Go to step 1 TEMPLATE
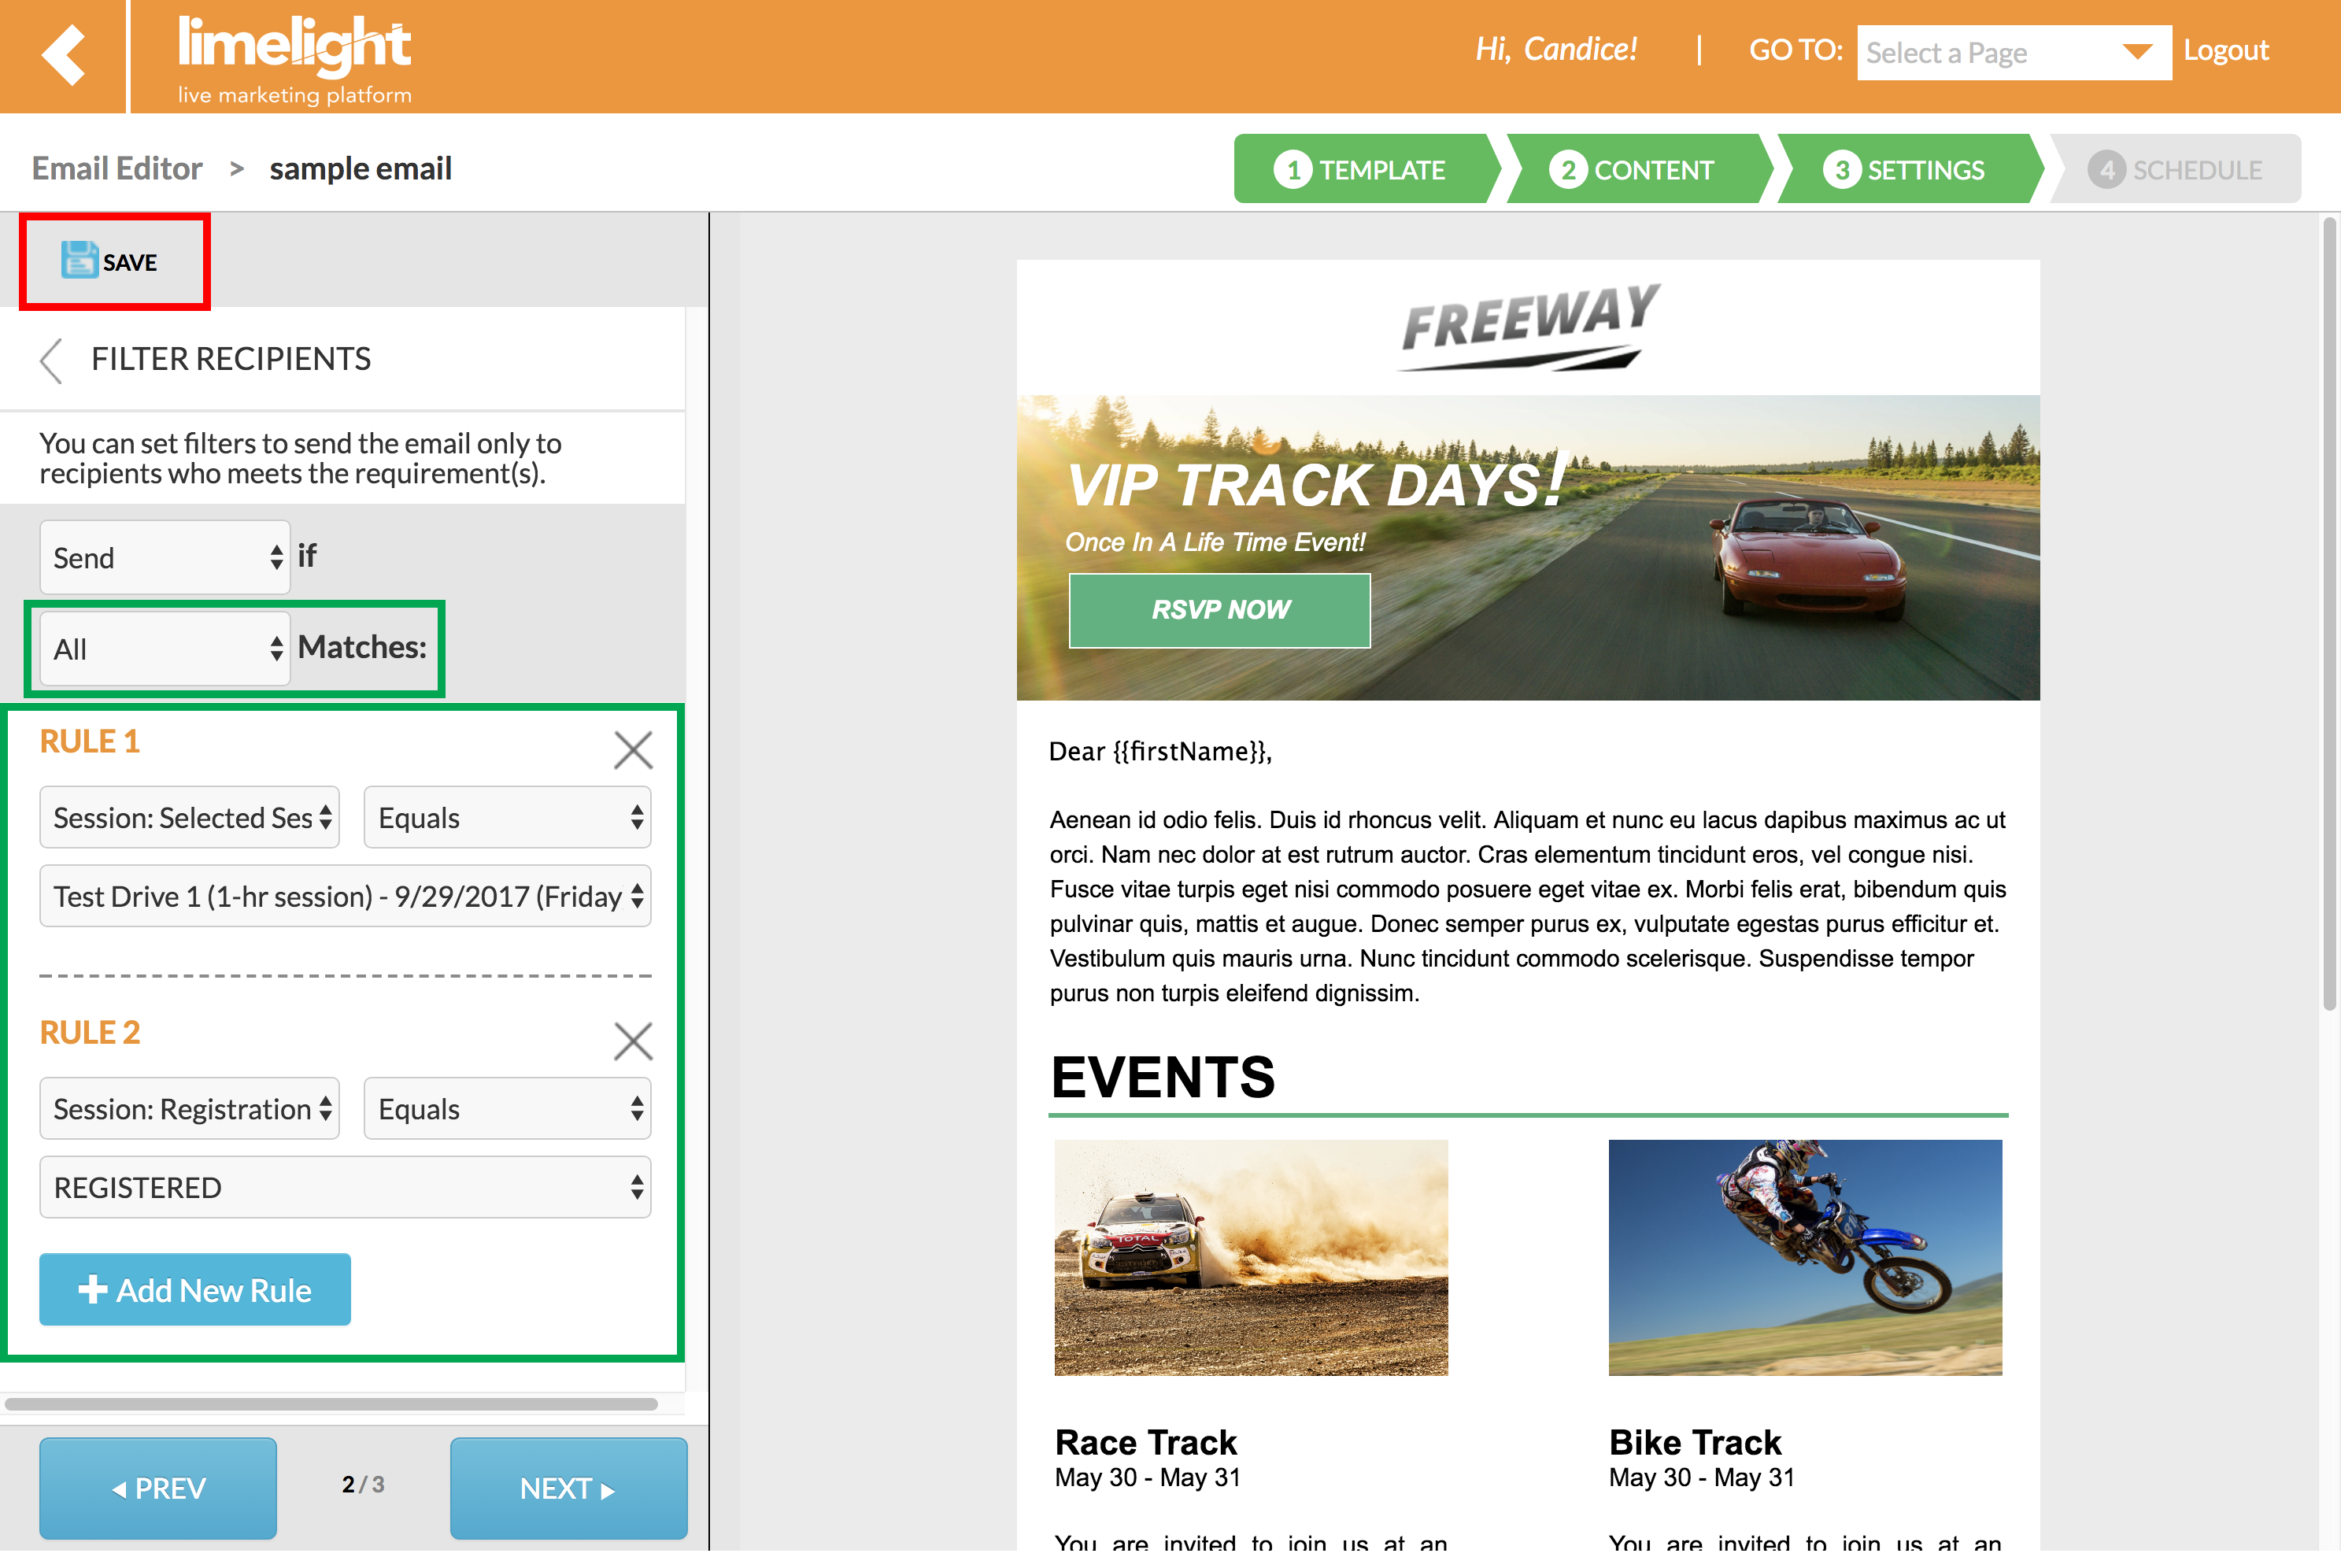2341x1568 pixels. [x=1361, y=169]
